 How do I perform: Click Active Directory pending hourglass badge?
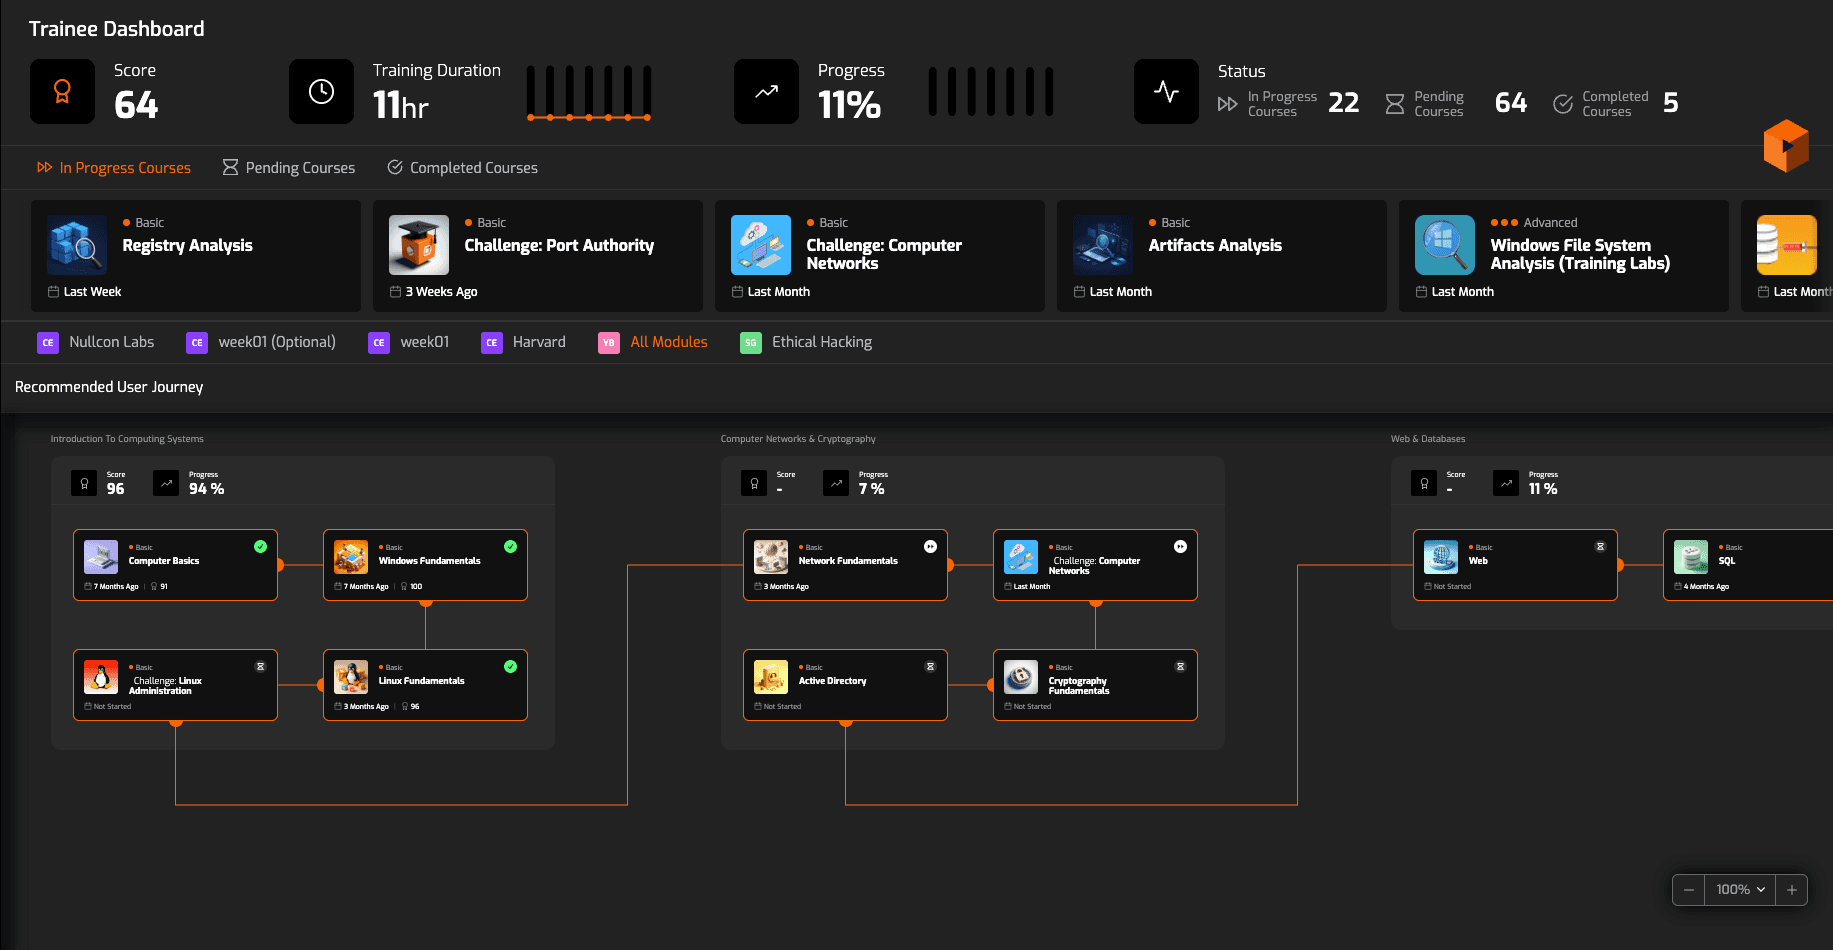(930, 666)
